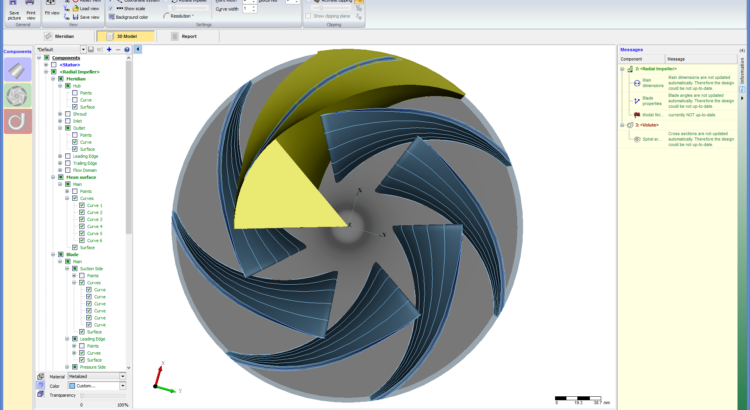This screenshot has height=410, width=750.
Task: Click the Component column header
Action: tap(641, 59)
